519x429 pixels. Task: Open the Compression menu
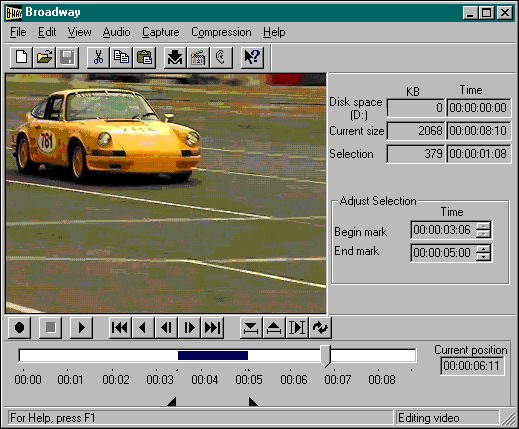[x=221, y=32]
